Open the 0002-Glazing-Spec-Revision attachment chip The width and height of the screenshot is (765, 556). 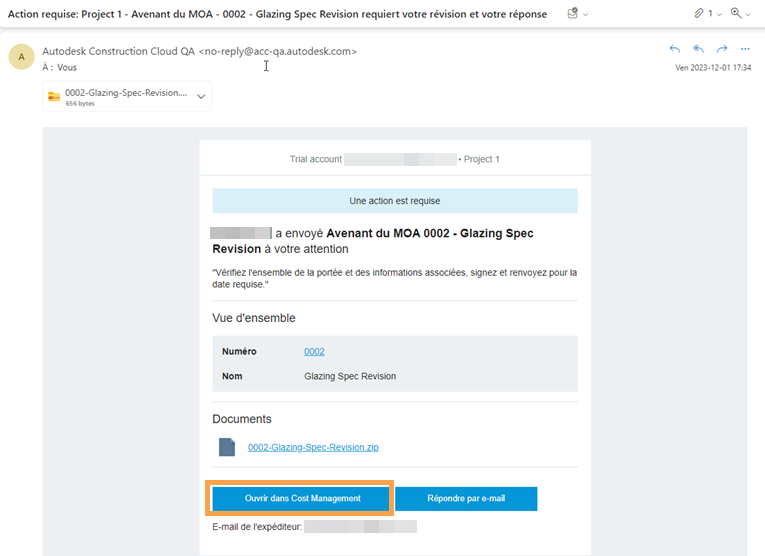point(127,97)
